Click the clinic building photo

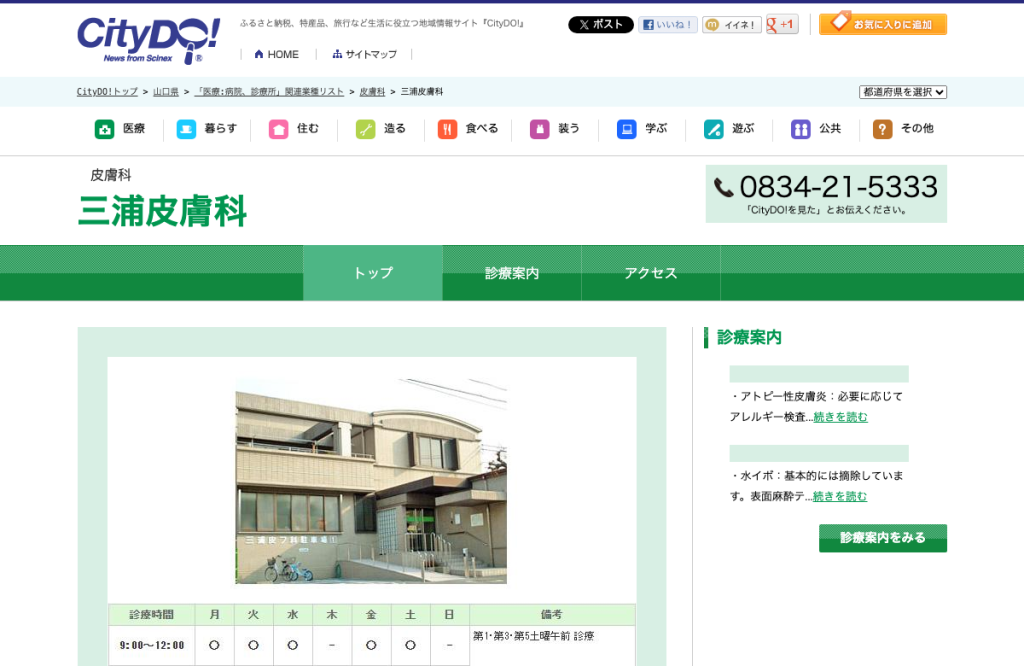coord(371,481)
